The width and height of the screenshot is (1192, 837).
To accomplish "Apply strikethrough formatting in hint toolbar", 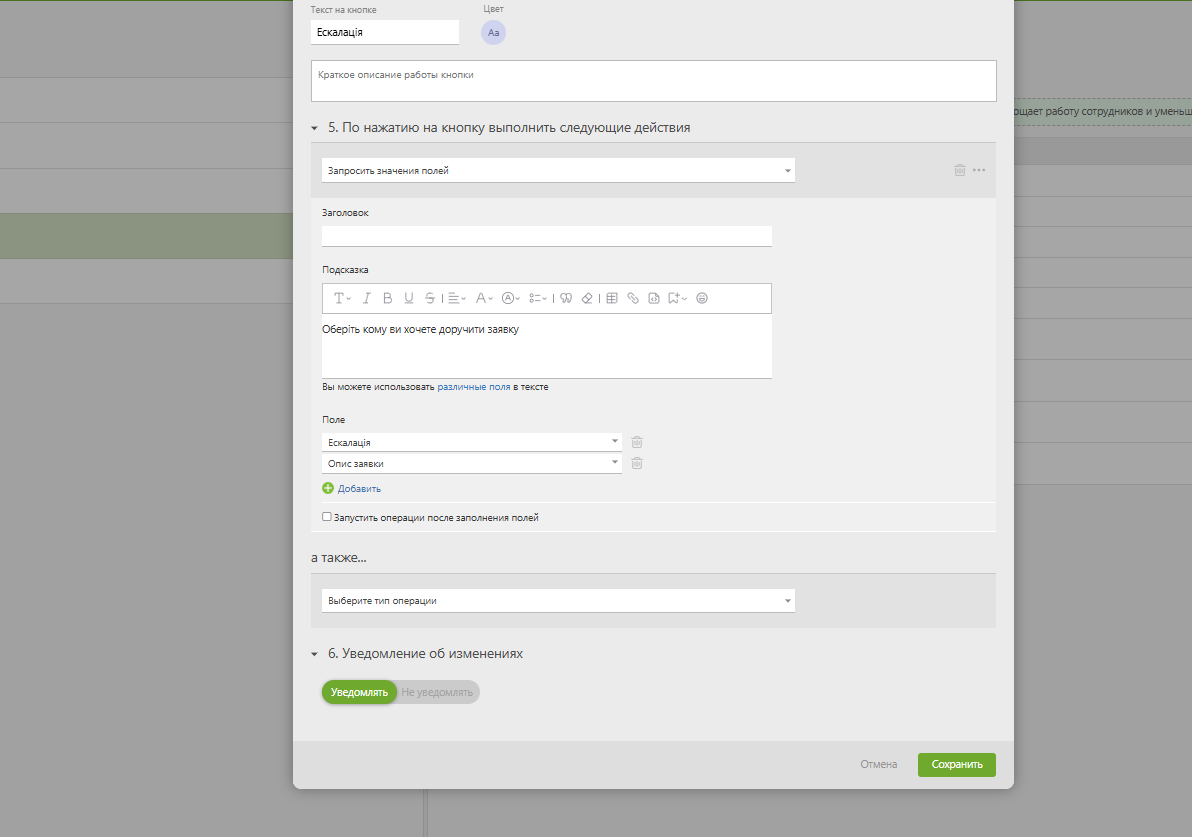I will pyautogui.click(x=429, y=298).
